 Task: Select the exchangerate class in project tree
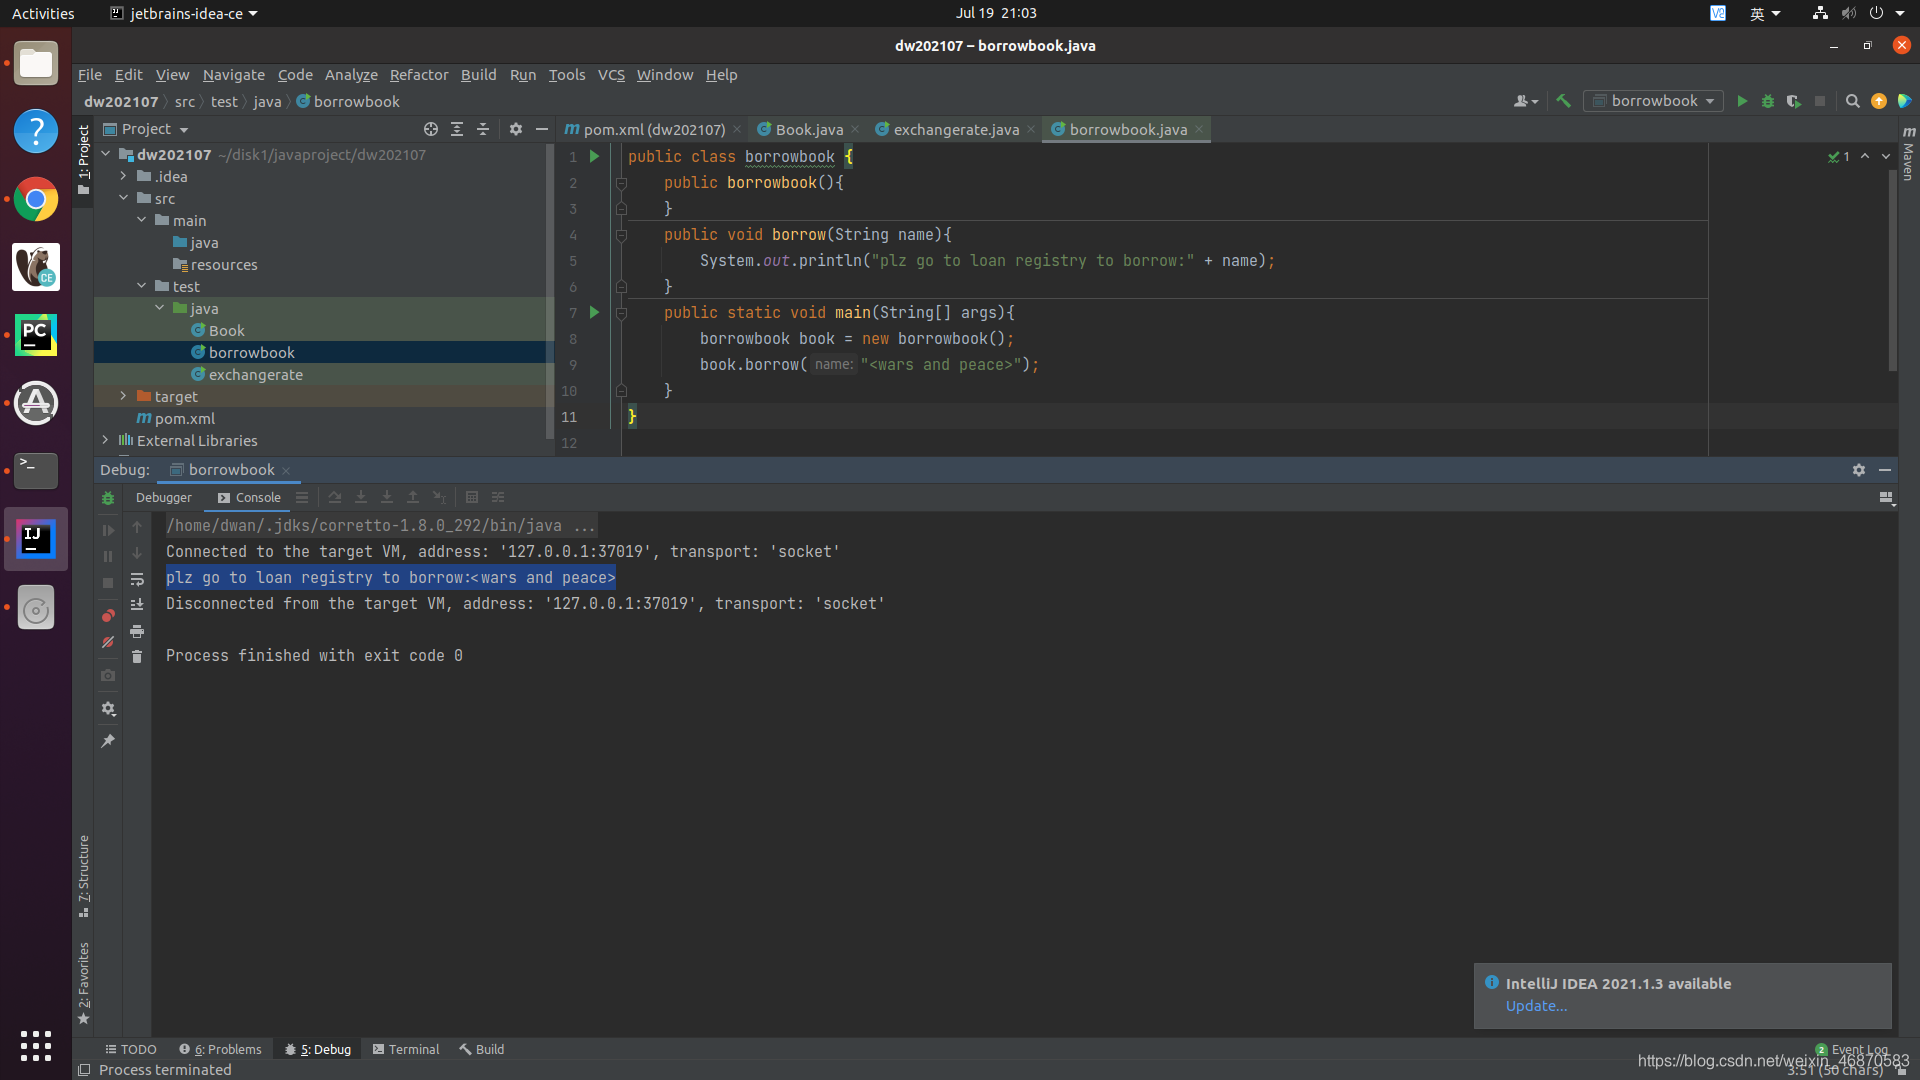256,375
